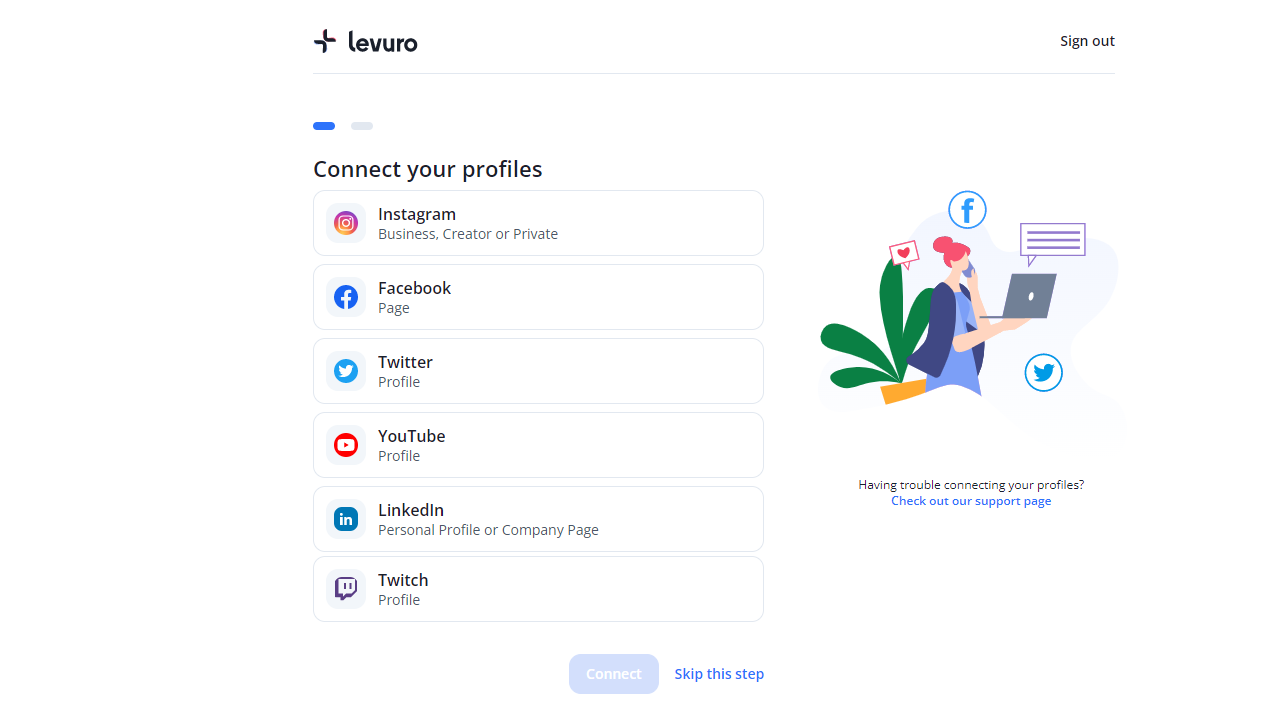Select the YouTube Profile option
The width and height of the screenshot is (1268, 722).
(x=538, y=445)
